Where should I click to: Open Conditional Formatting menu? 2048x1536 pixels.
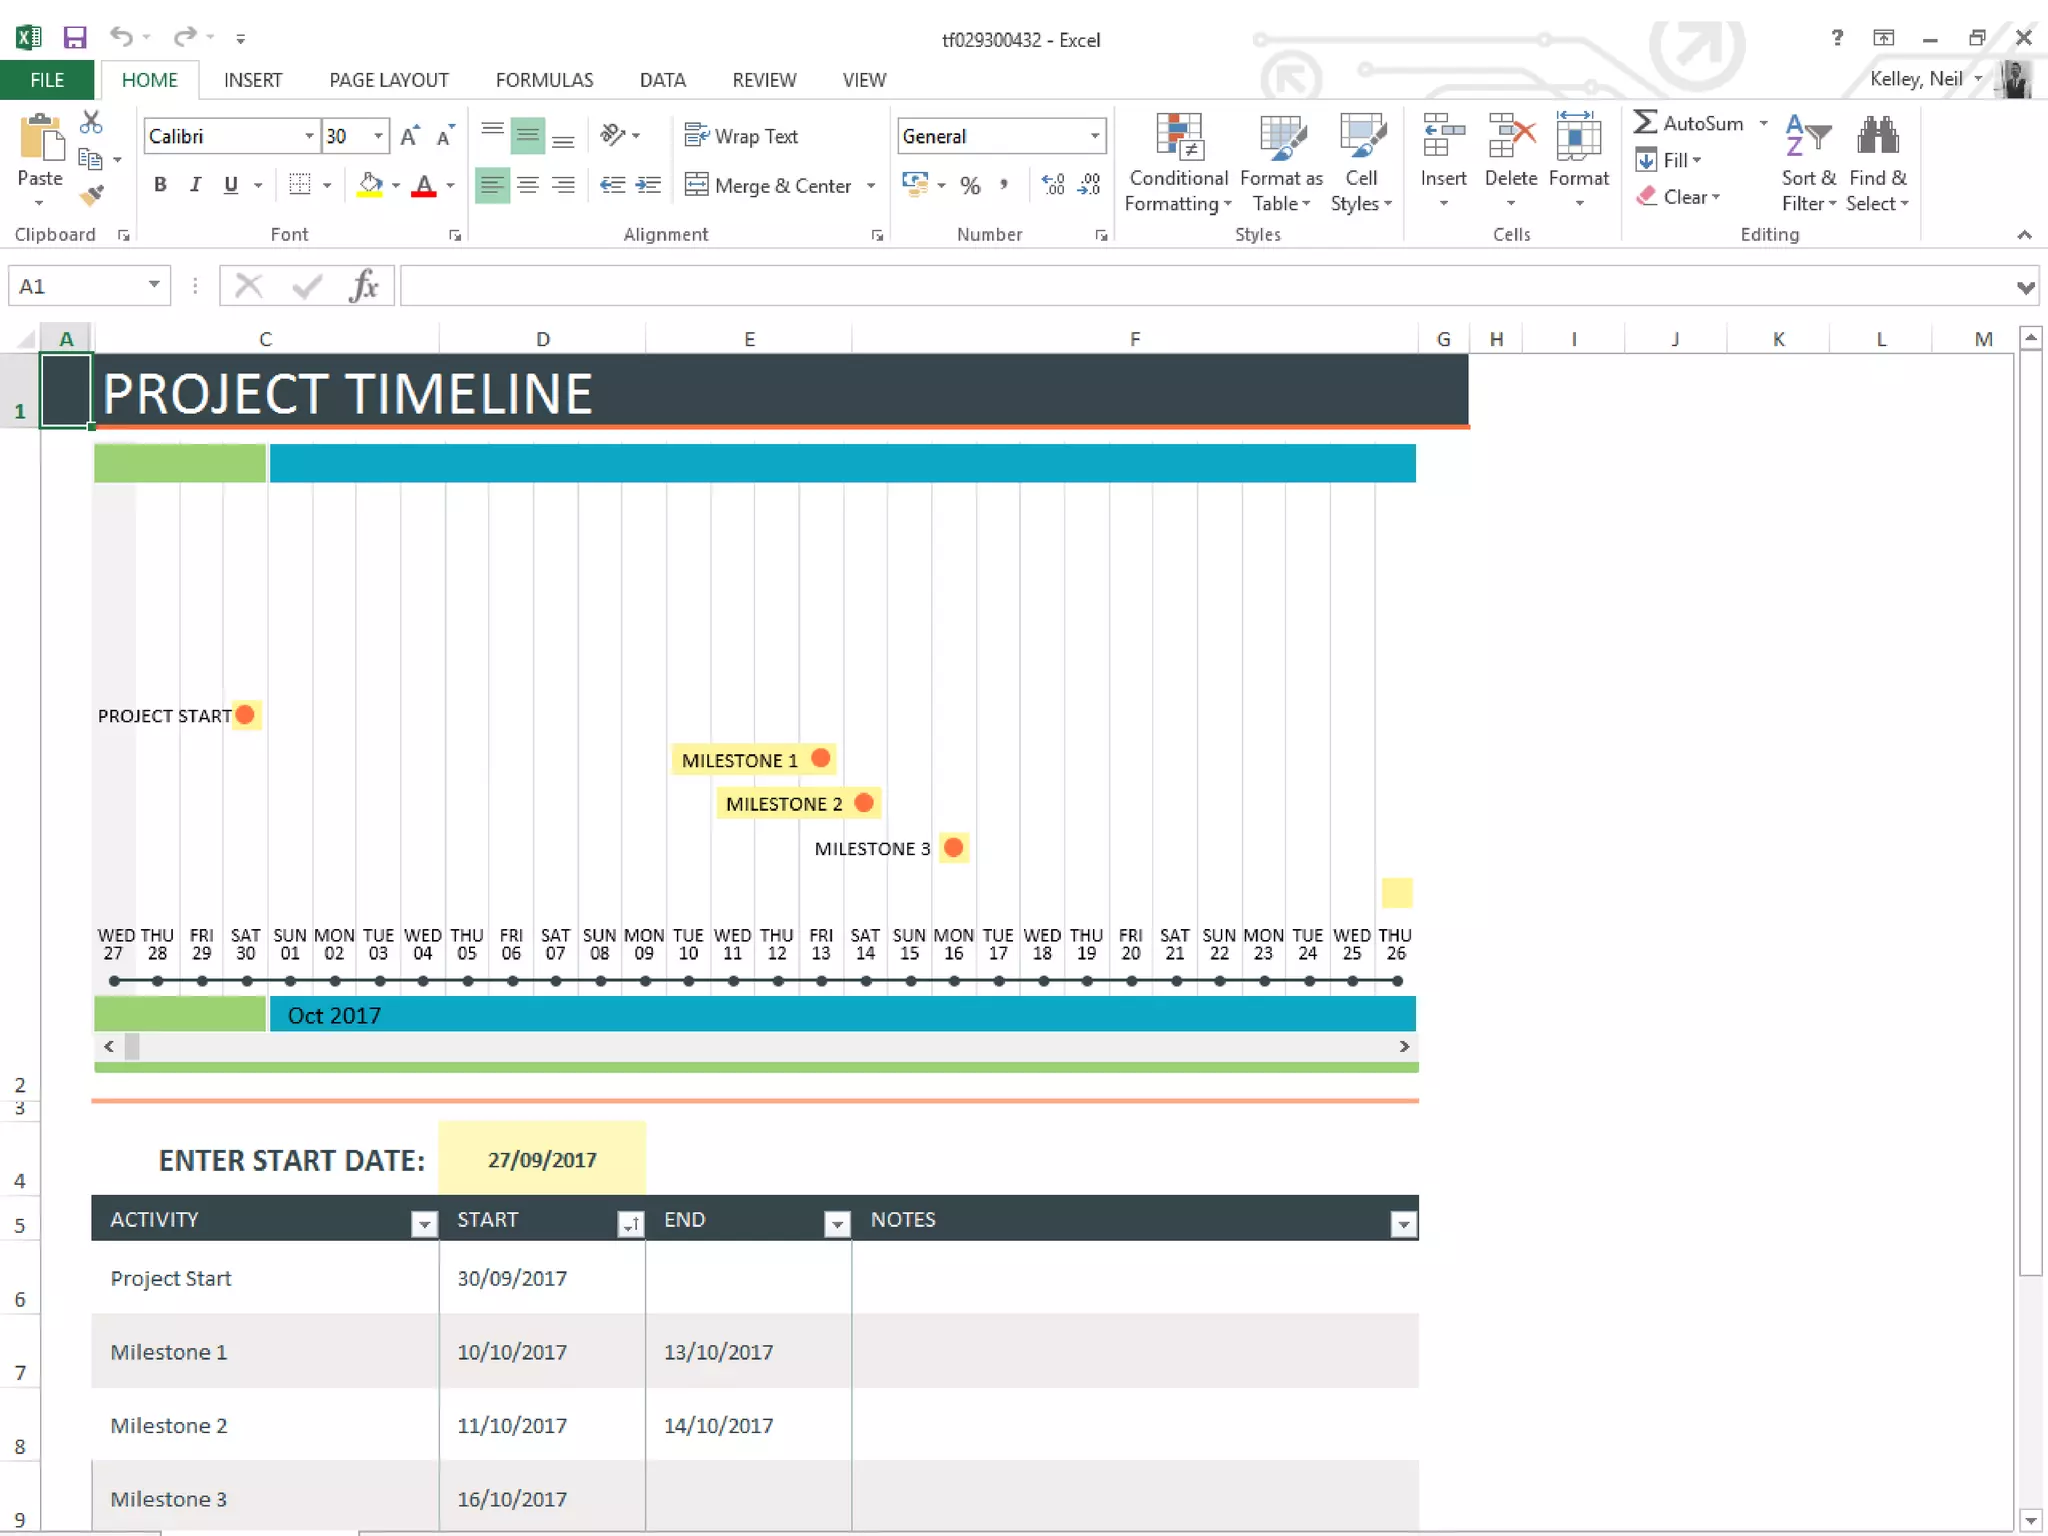pos(1178,162)
